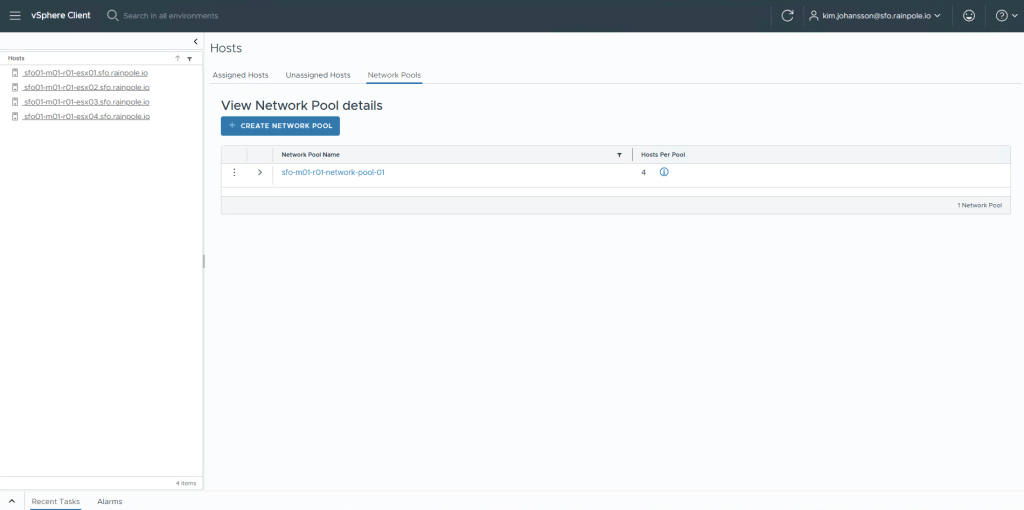Open the smiley feedback icon

coord(968,16)
